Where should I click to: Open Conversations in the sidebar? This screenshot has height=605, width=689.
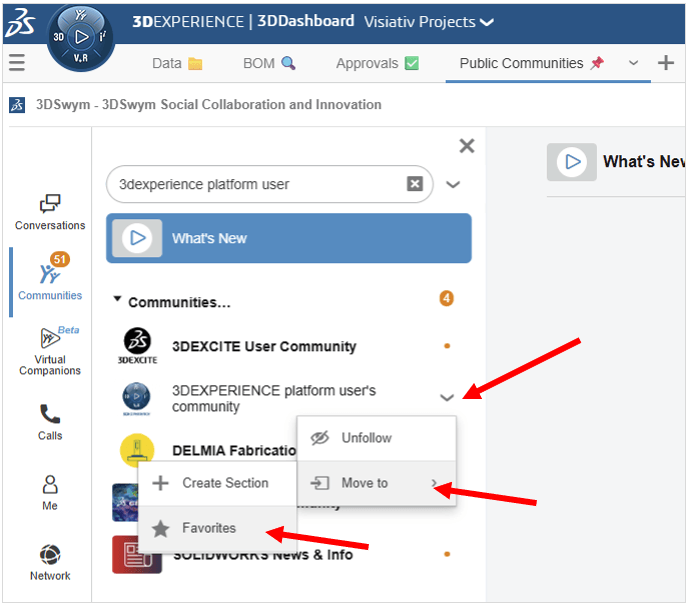50,212
